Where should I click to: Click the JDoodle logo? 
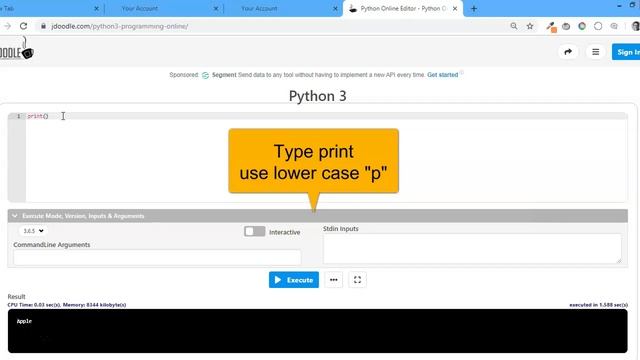tap(16, 49)
